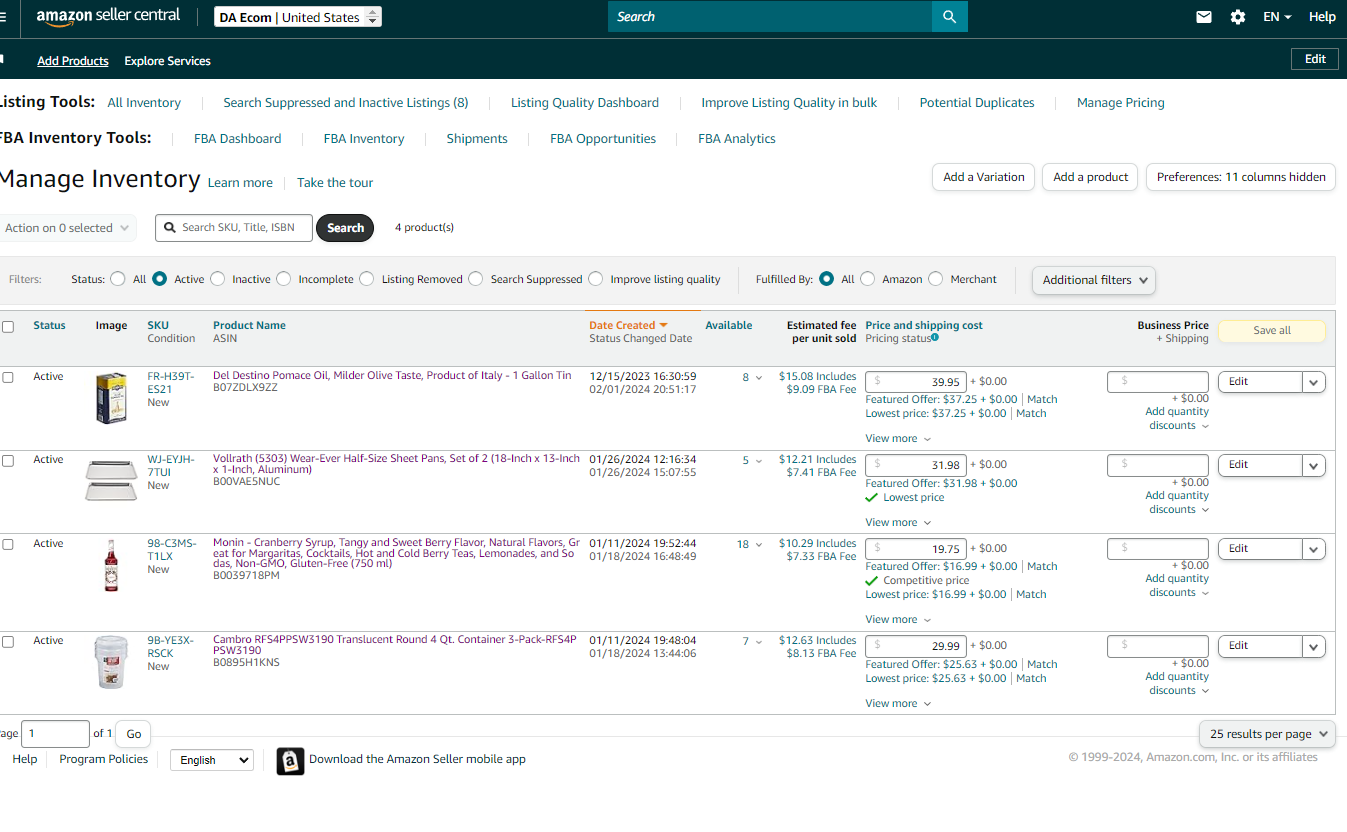The width and height of the screenshot is (1347, 832).
Task: Click the price field showing 39.95
Action: pyautogui.click(x=916, y=382)
